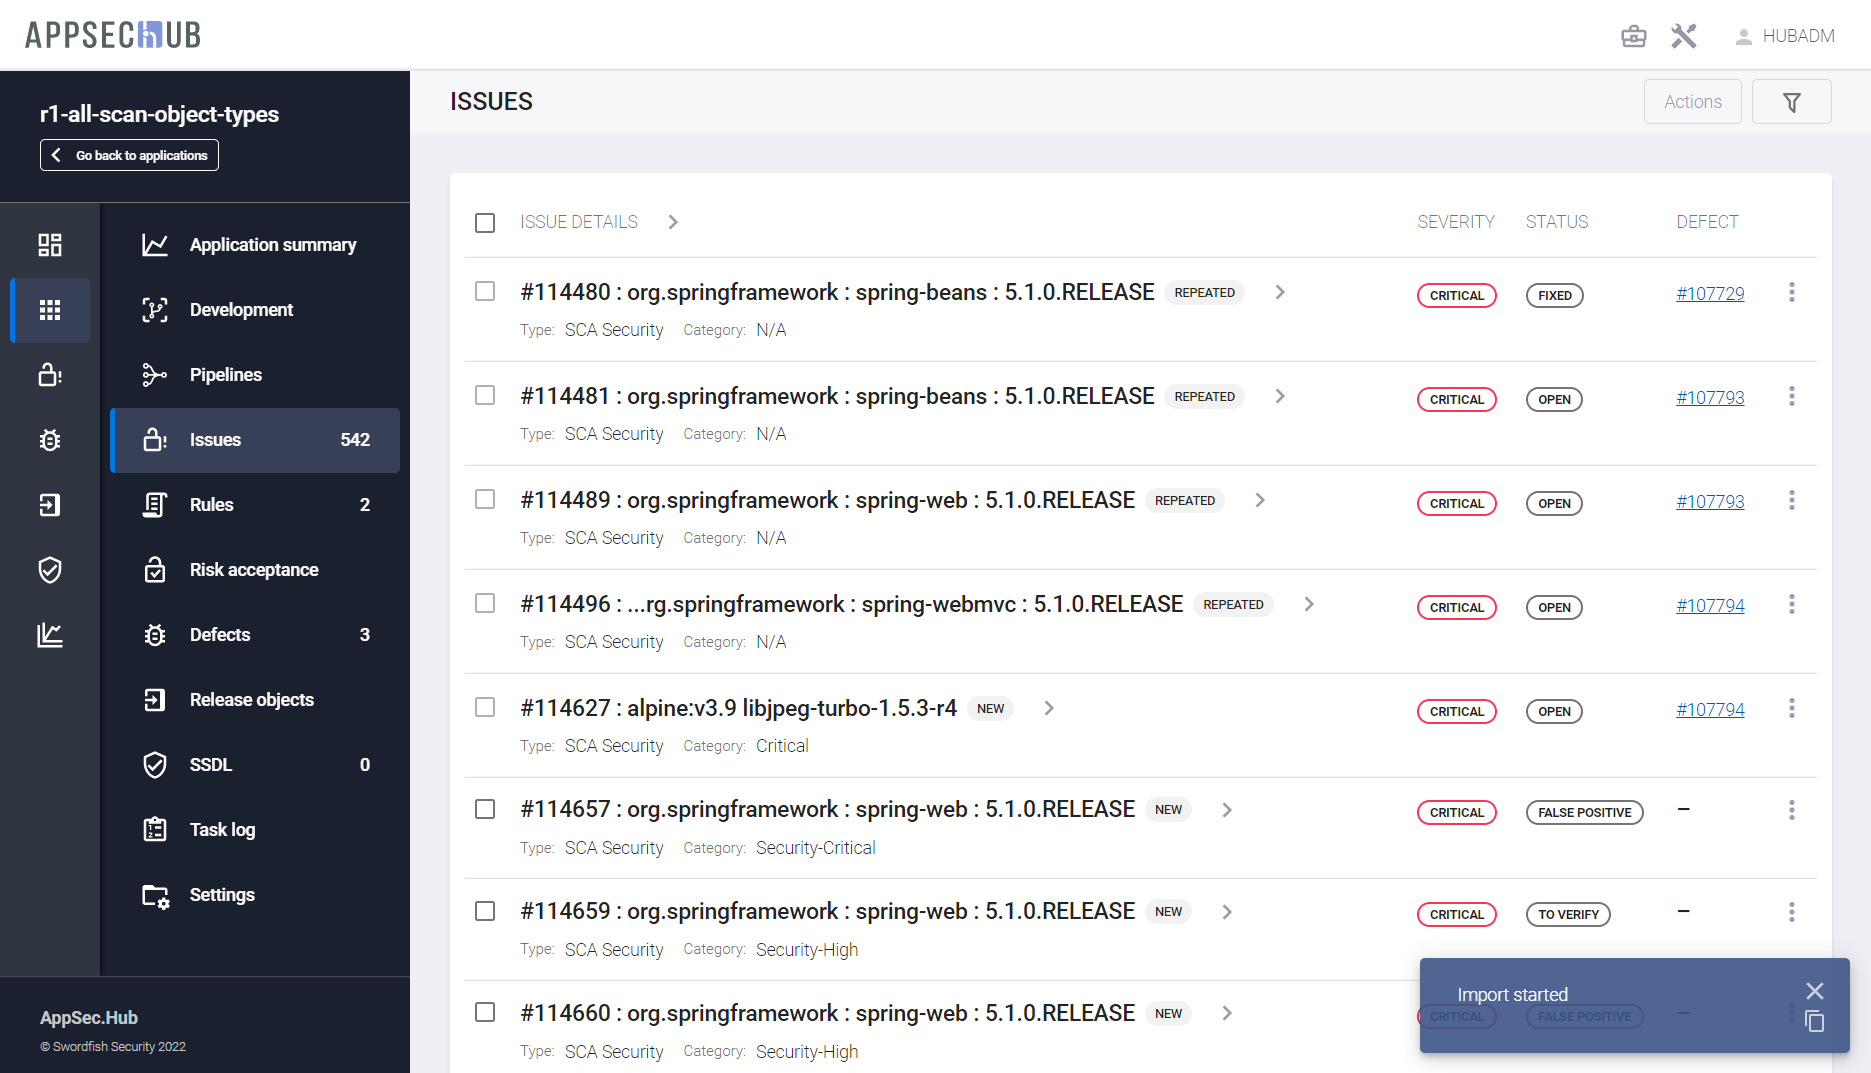
Task: Click the briefcase icon in the top bar
Action: coord(1633,37)
